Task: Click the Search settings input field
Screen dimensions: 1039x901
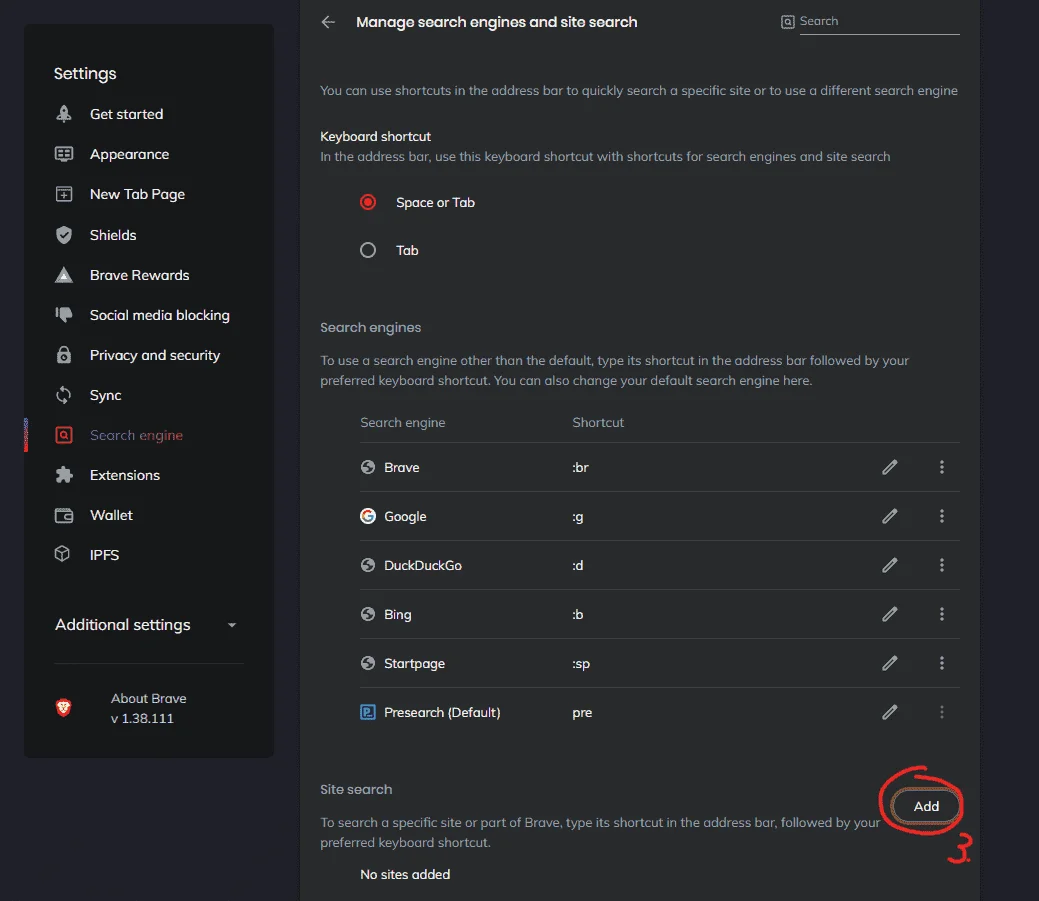Action: click(879, 21)
